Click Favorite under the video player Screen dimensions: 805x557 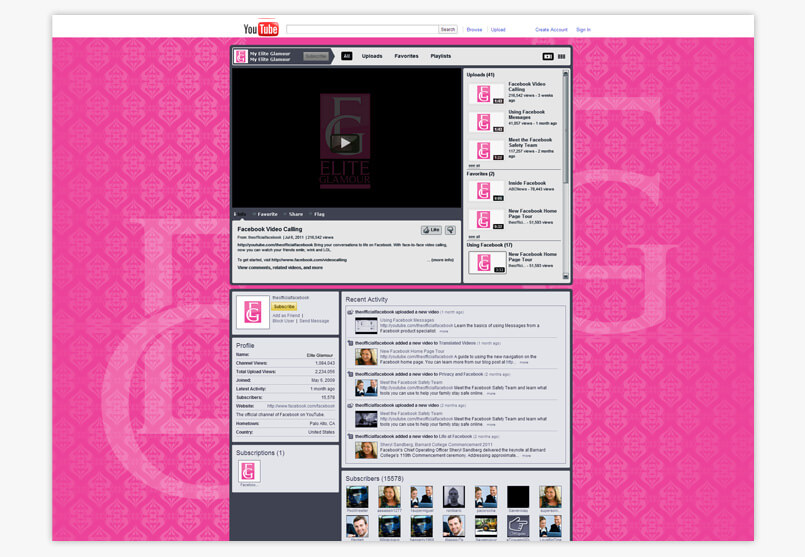coord(266,214)
